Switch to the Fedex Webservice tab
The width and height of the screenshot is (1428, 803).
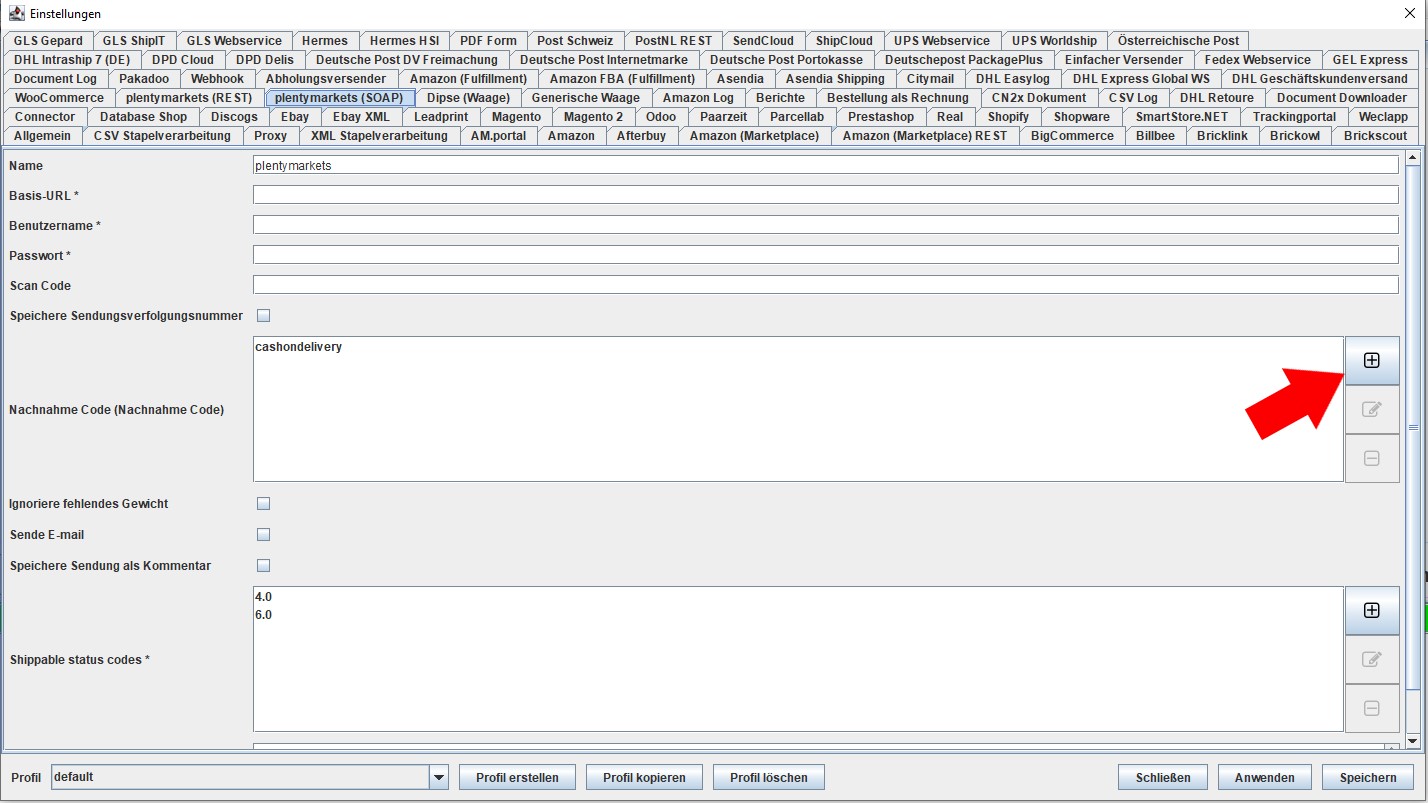tap(1257, 60)
